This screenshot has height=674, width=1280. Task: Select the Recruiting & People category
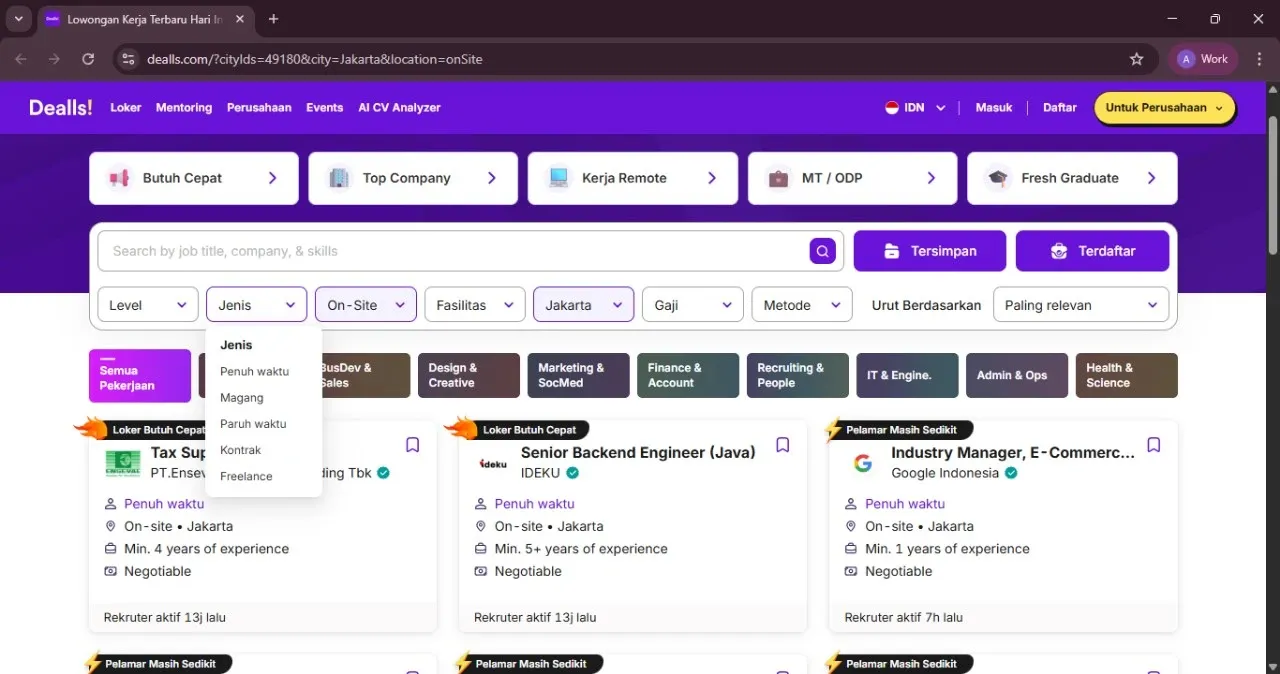click(798, 375)
